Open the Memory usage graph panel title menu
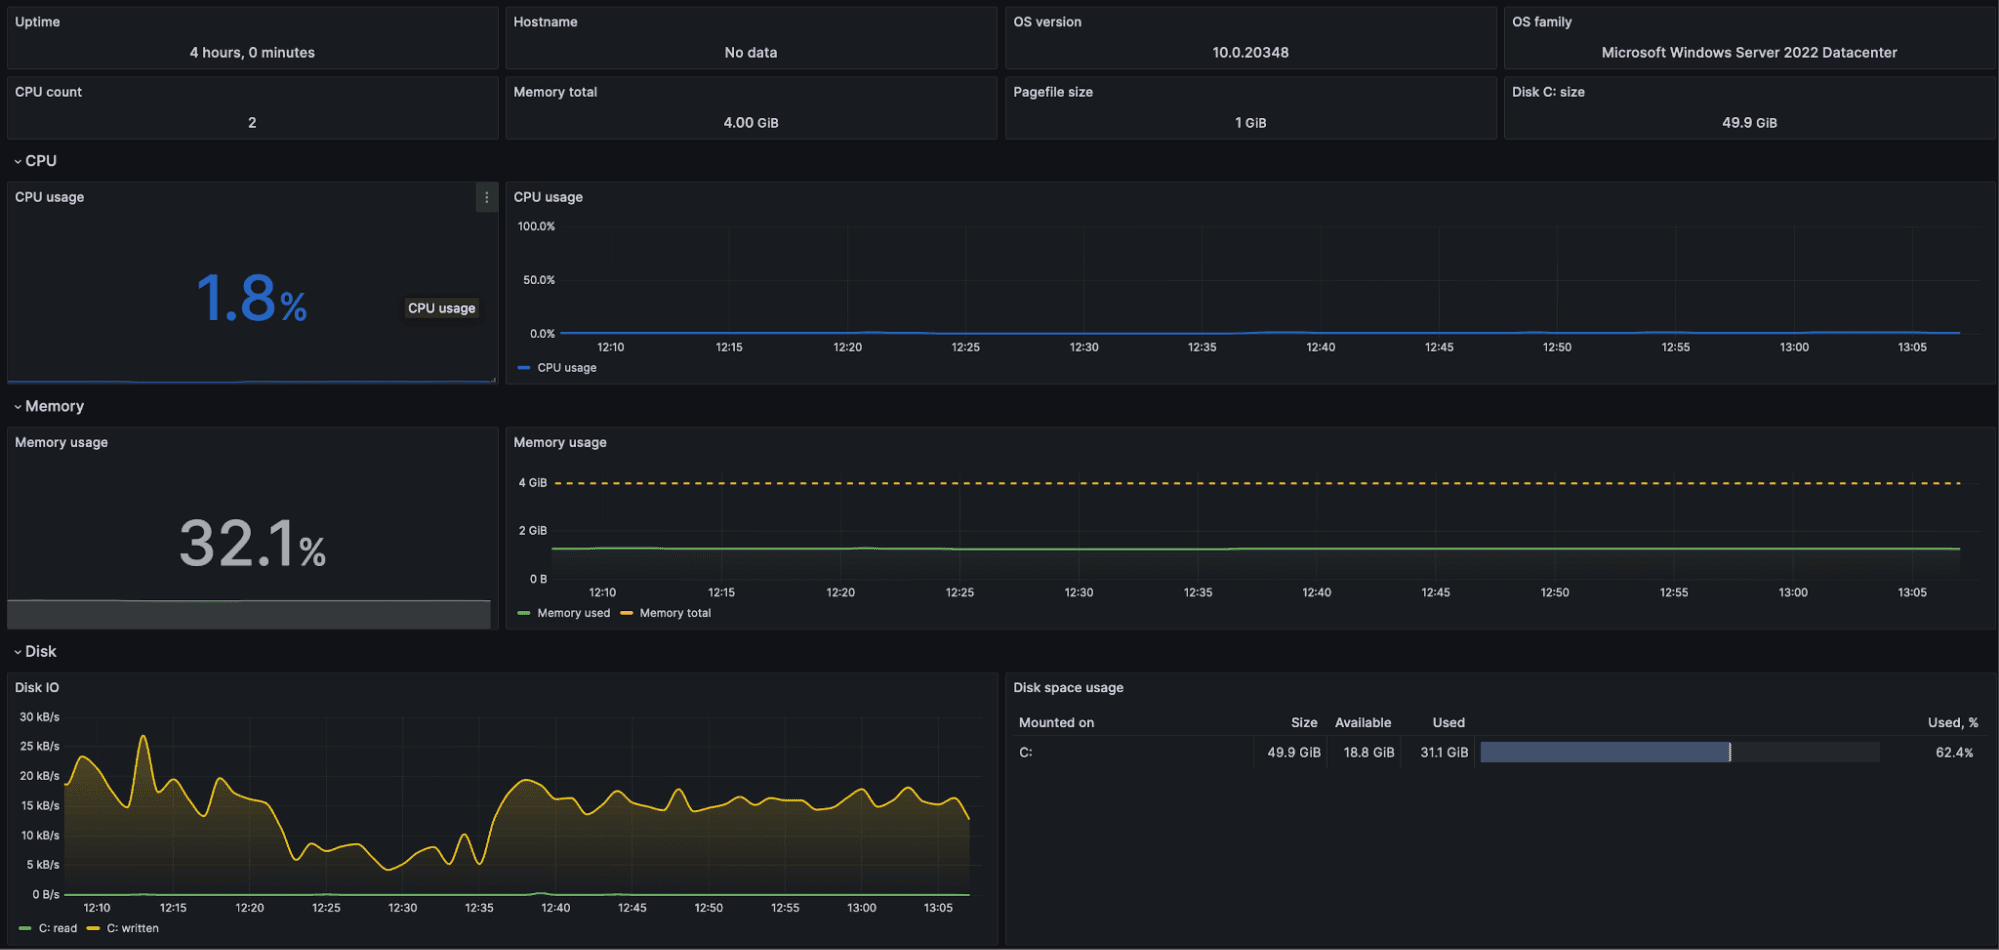 (x=560, y=442)
